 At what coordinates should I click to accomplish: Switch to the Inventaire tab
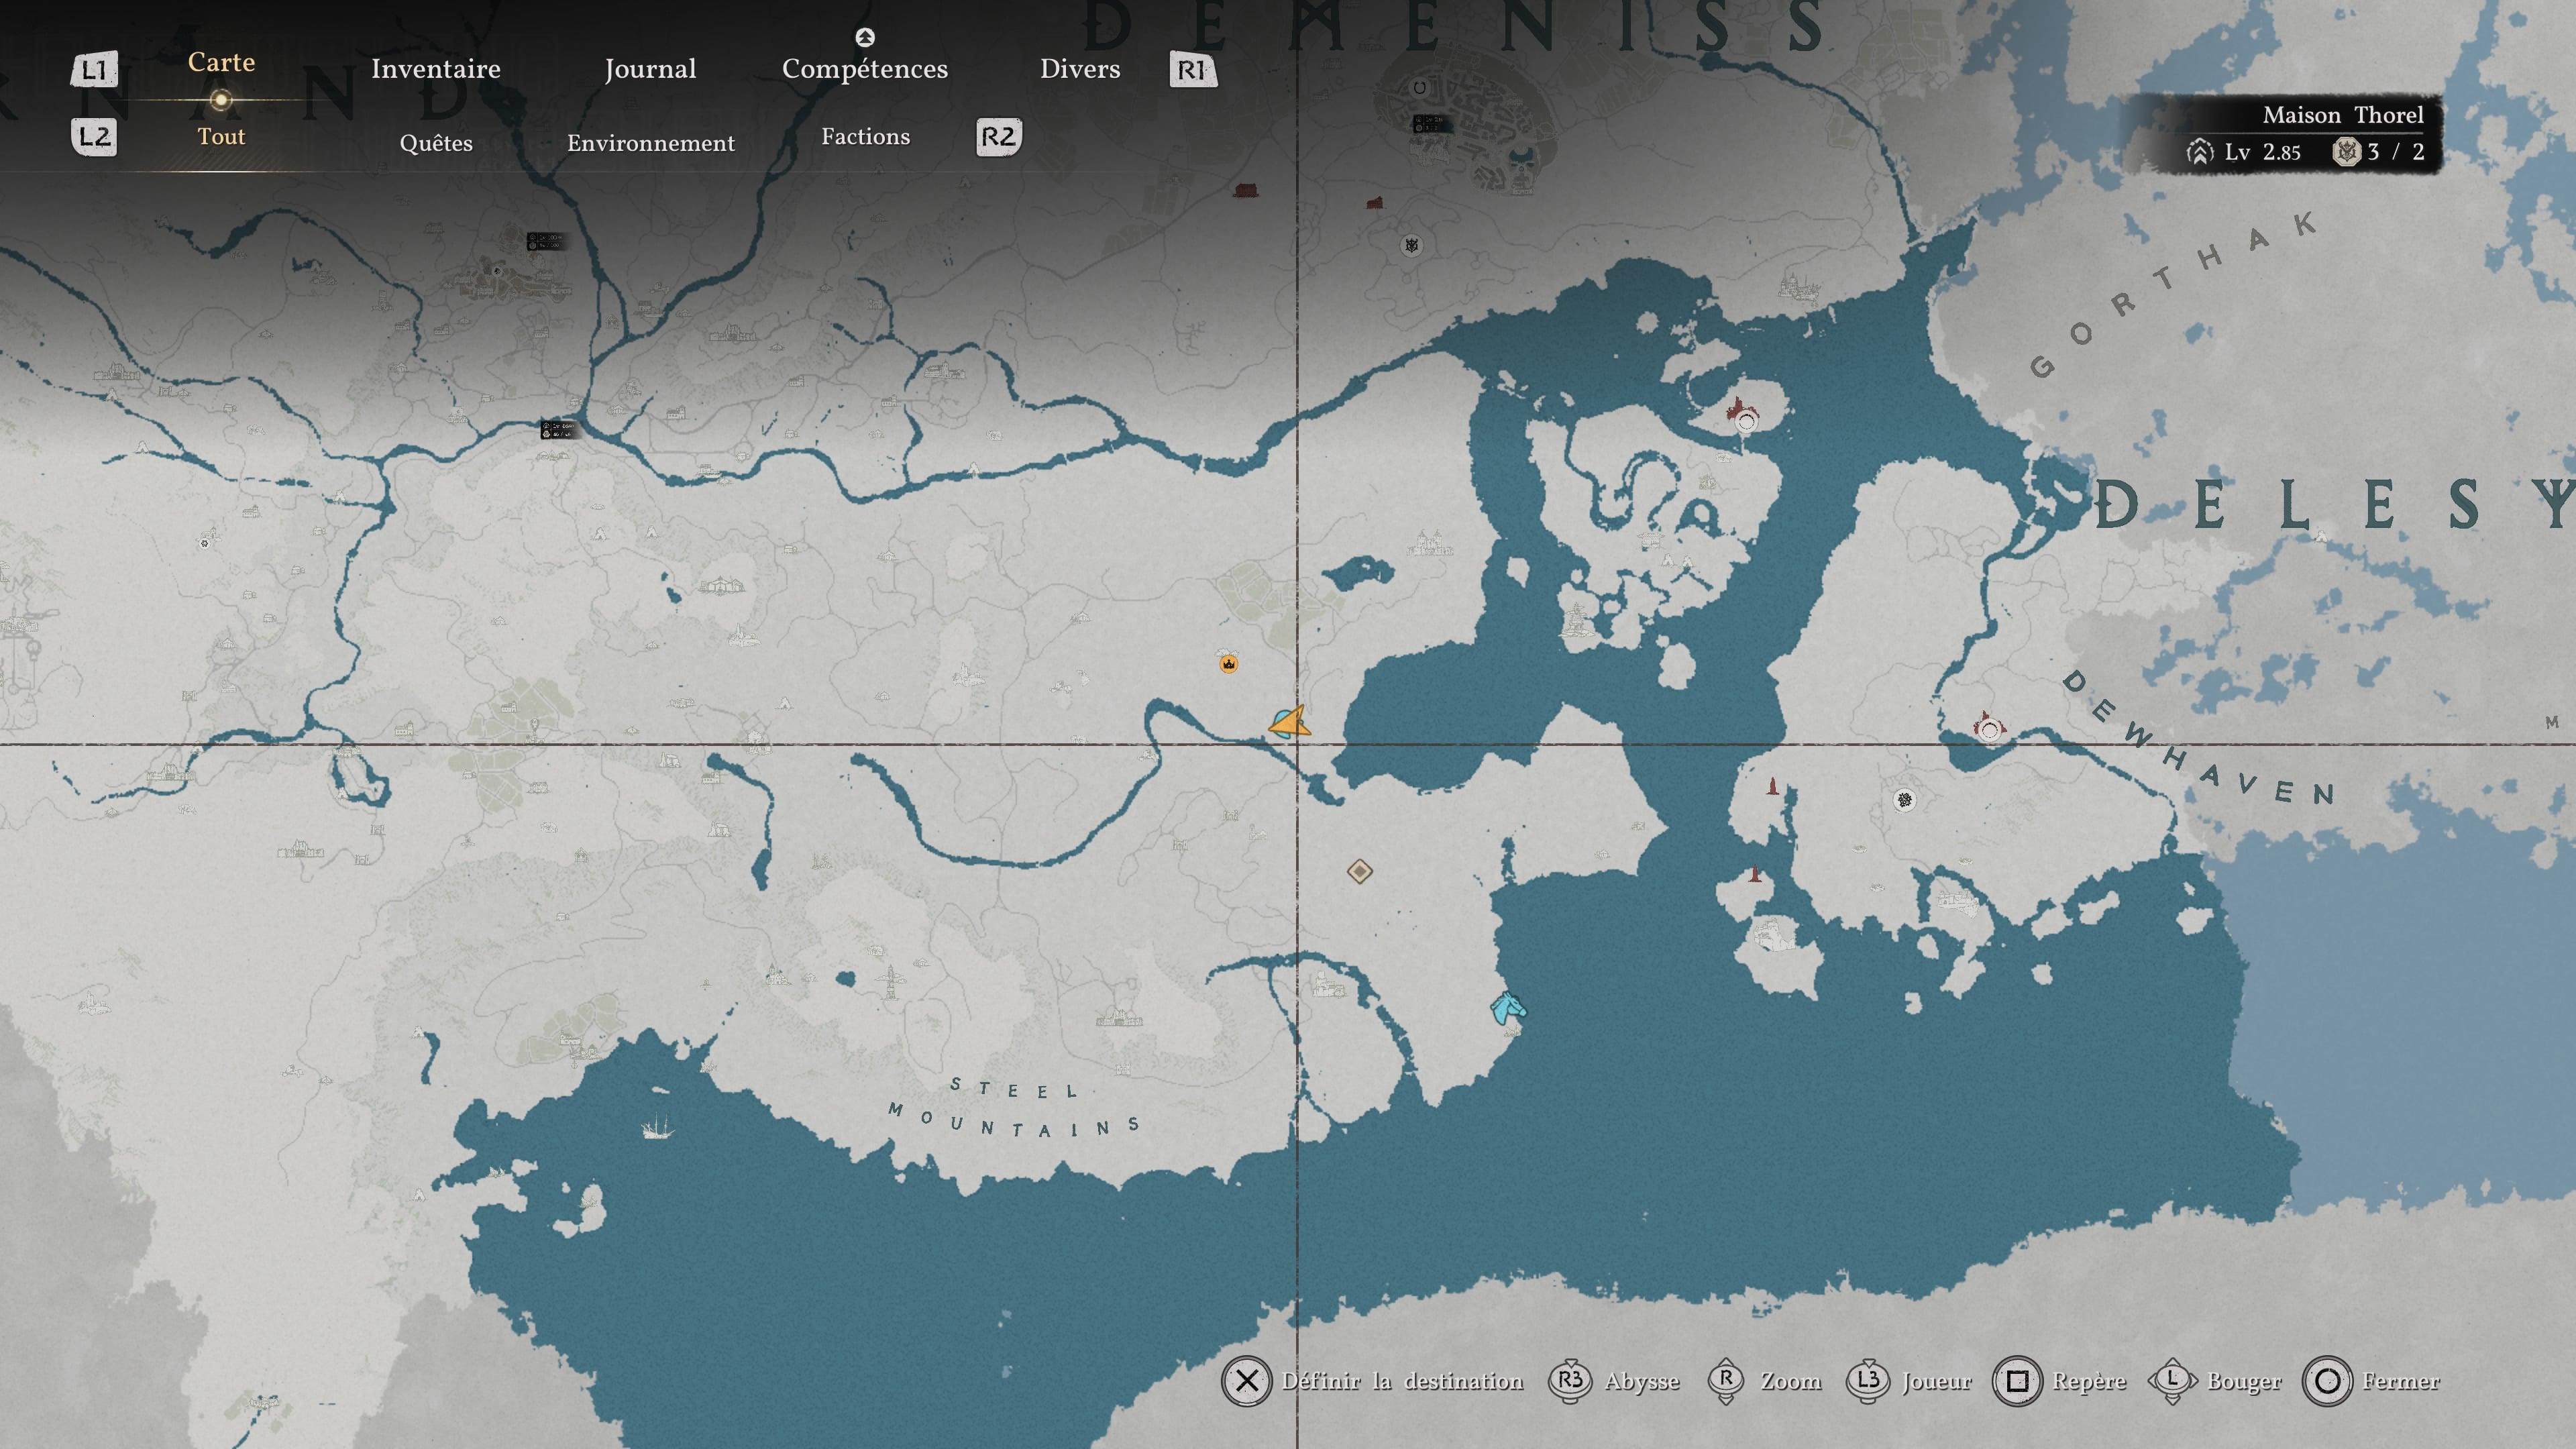click(435, 69)
